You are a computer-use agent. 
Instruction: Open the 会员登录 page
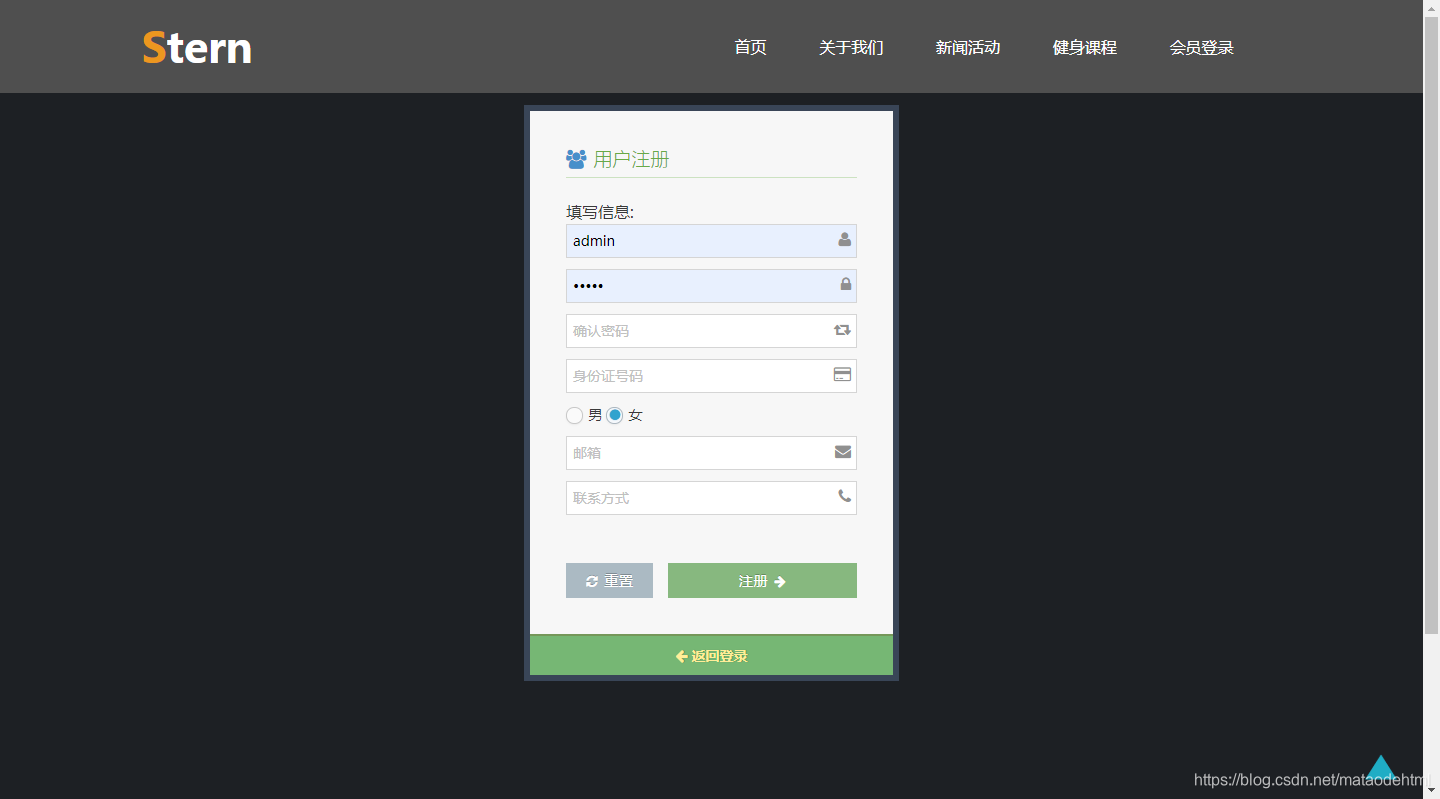(x=1201, y=47)
